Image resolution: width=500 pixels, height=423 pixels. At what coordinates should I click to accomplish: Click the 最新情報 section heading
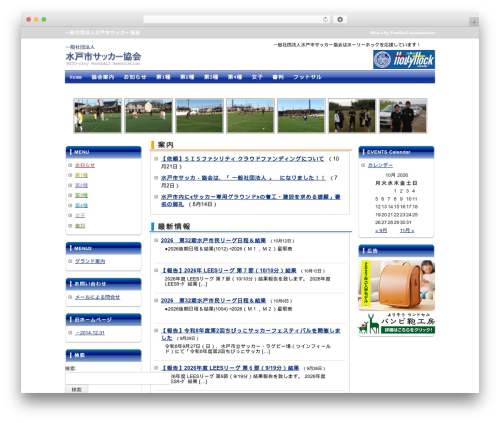pyautogui.click(x=174, y=226)
